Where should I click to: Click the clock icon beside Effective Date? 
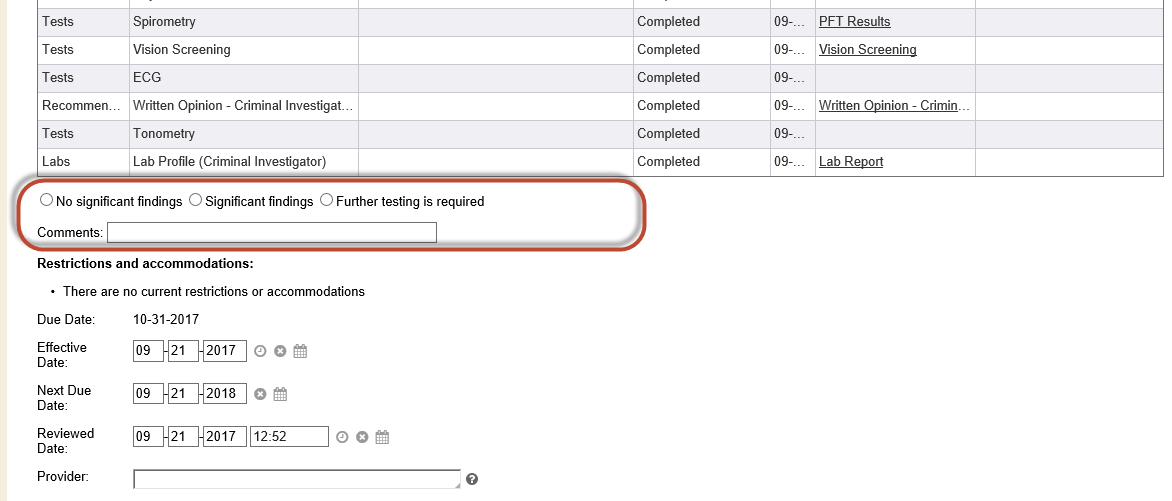click(x=260, y=351)
